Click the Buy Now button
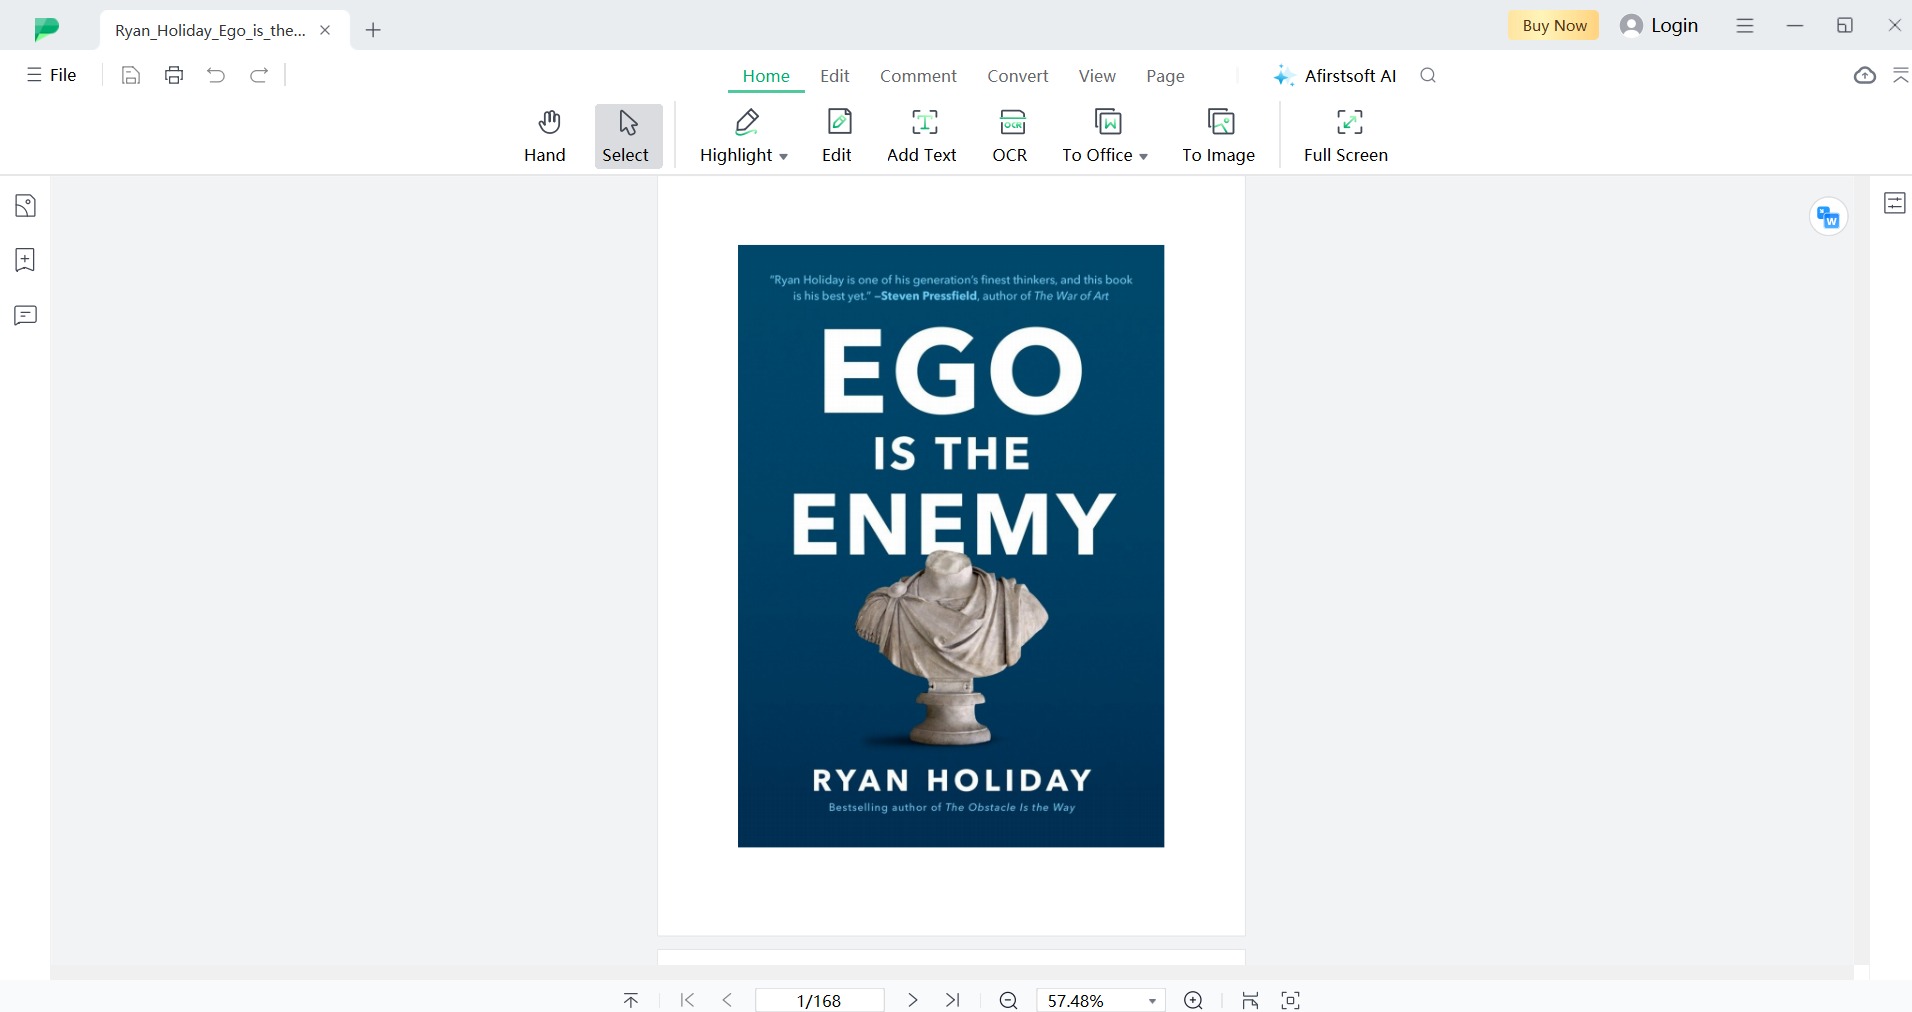 click(1554, 26)
